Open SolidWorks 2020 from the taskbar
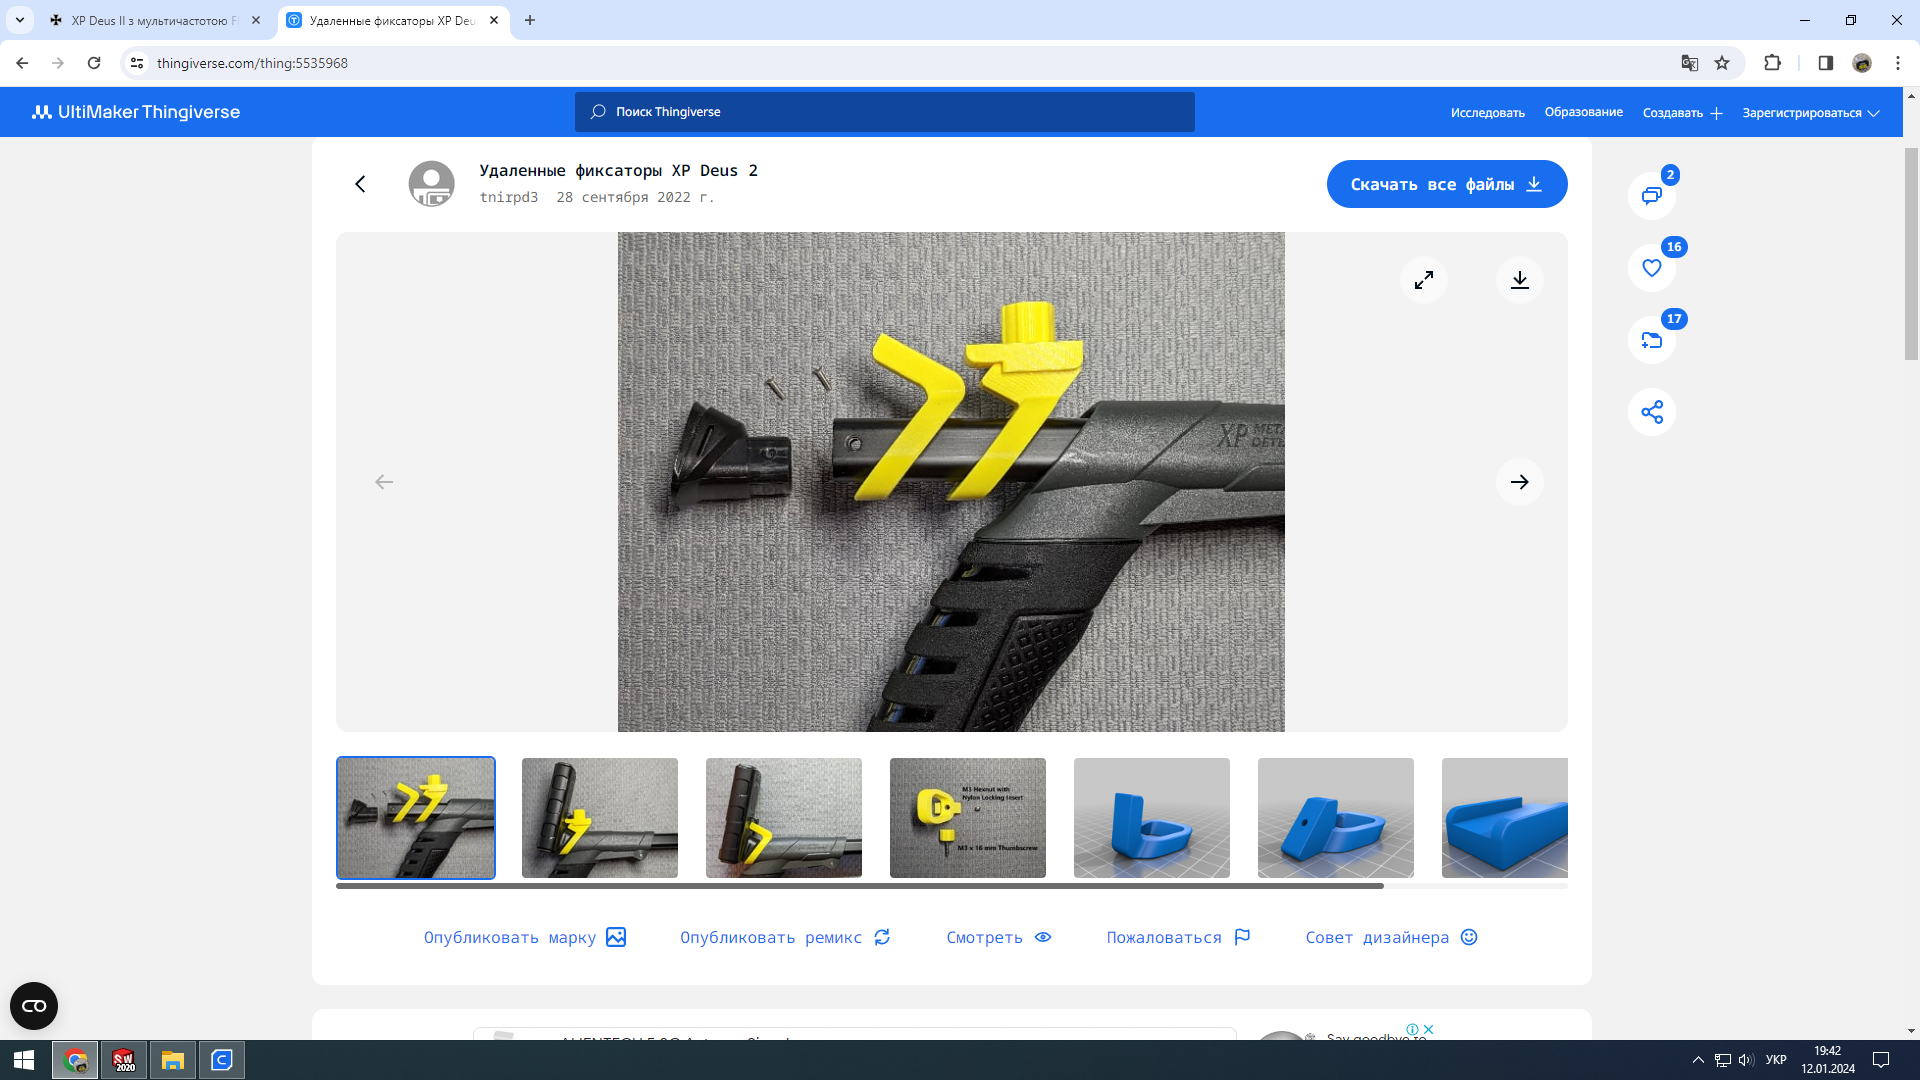This screenshot has width=1920, height=1080. [124, 1060]
